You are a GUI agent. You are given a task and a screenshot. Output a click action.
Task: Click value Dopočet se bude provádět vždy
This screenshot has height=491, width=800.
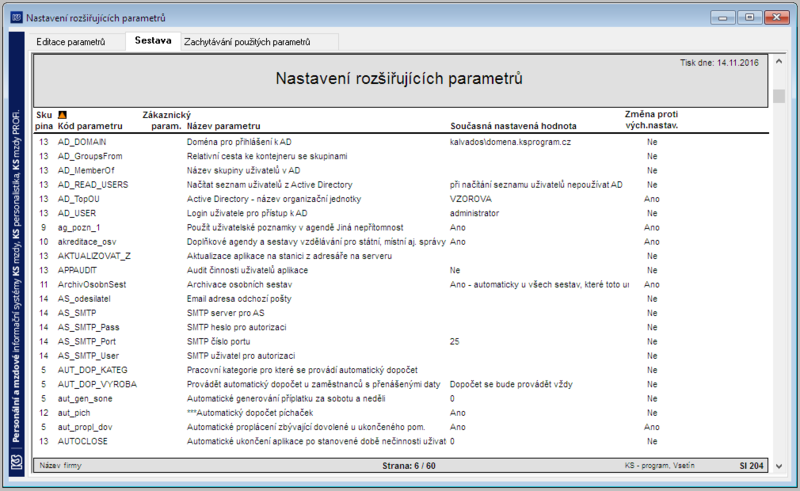click(511, 385)
